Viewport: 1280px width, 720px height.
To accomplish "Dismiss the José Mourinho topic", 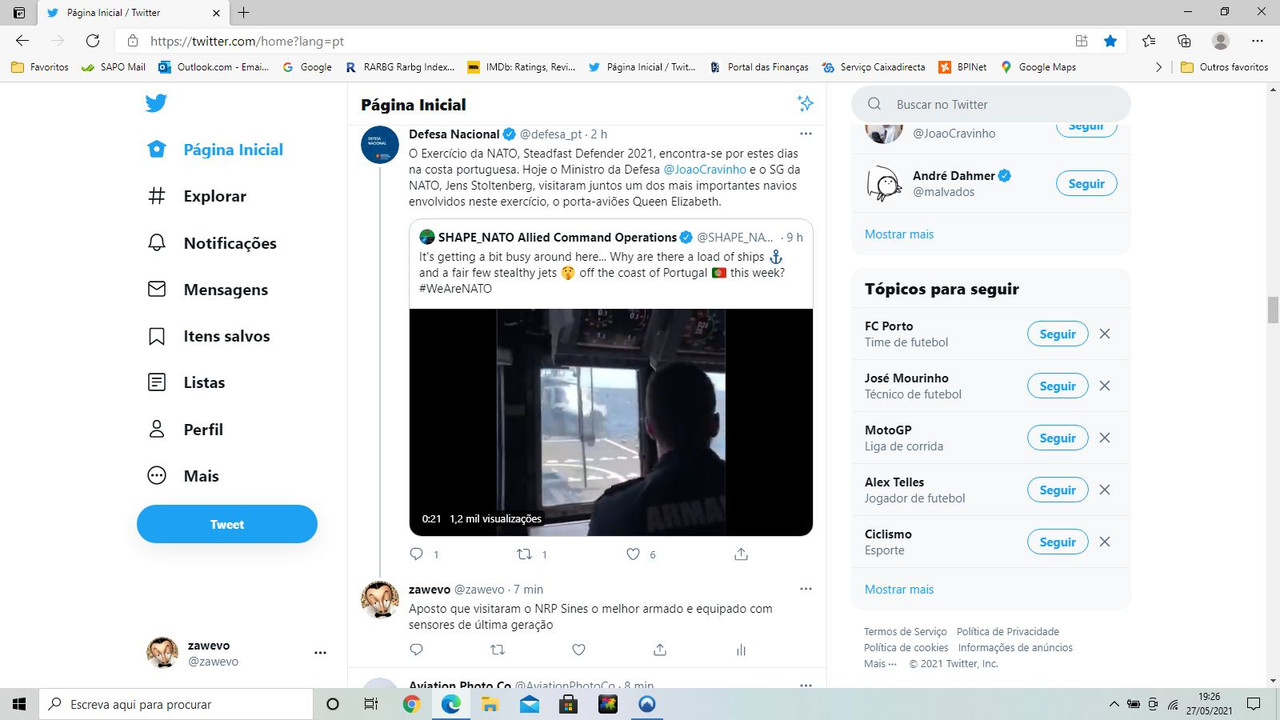I will coord(1105,386).
